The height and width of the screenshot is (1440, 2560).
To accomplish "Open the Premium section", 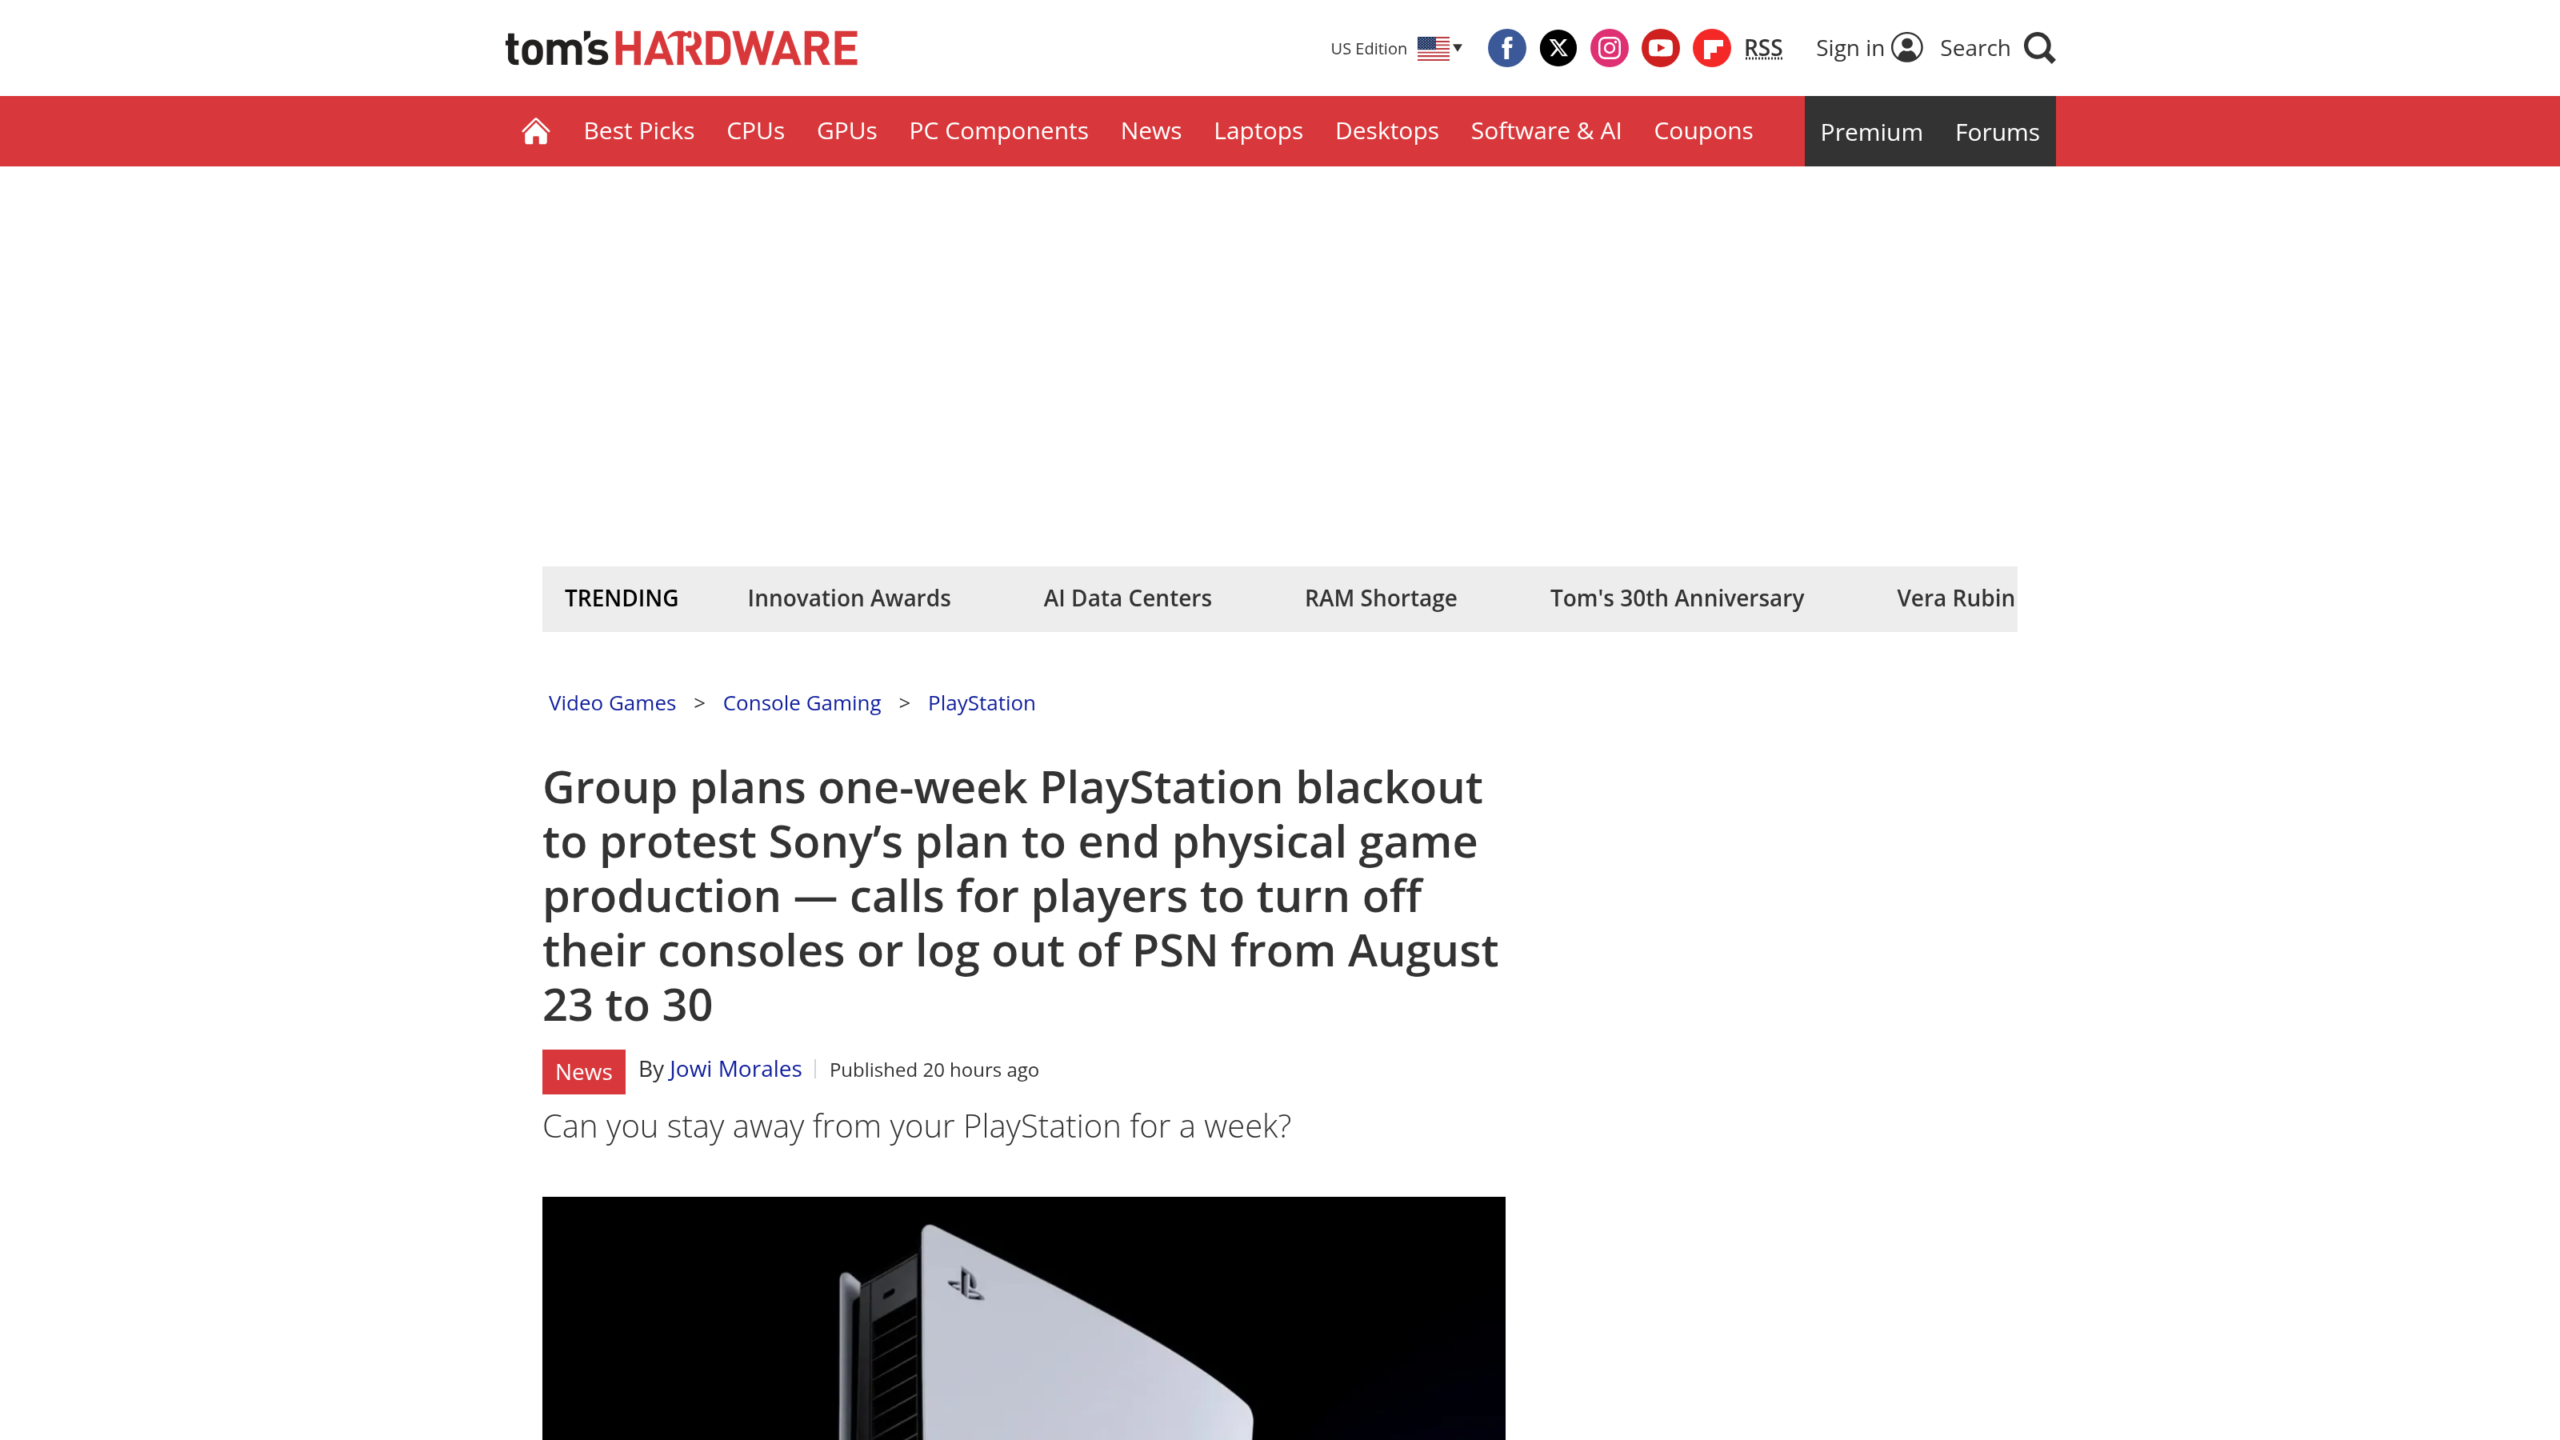I will [x=1871, y=132].
